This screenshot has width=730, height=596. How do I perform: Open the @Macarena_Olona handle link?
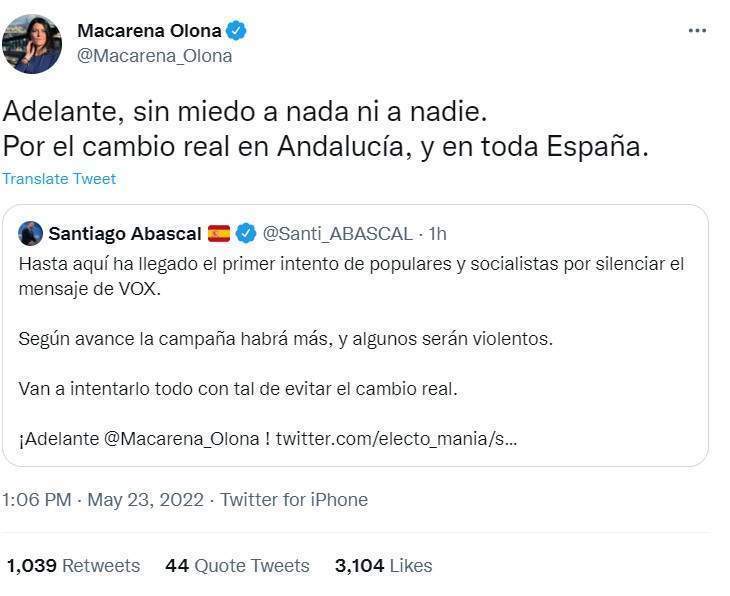pyautogui.click(x=154, y=56)
